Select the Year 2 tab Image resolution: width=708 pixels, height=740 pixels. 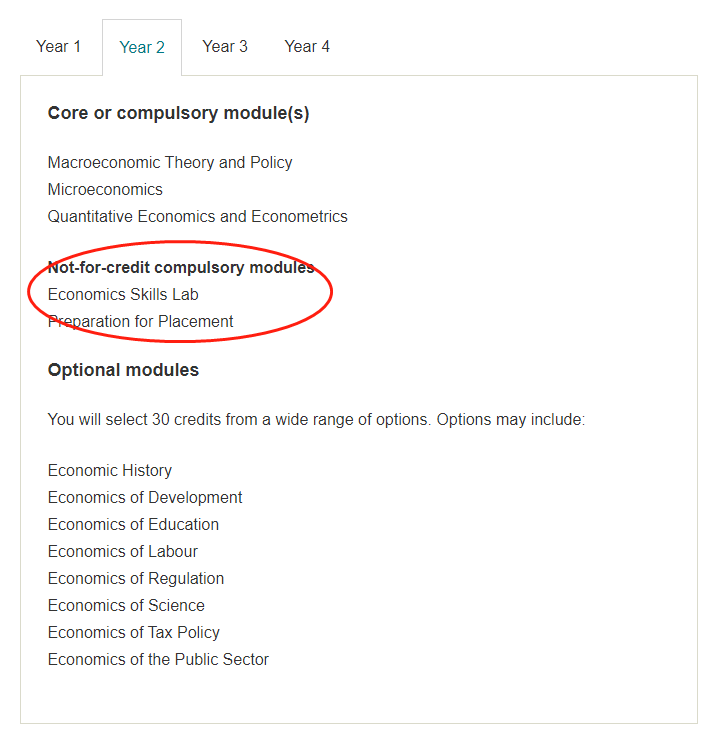pyautogui.click(x=142, y=47)
